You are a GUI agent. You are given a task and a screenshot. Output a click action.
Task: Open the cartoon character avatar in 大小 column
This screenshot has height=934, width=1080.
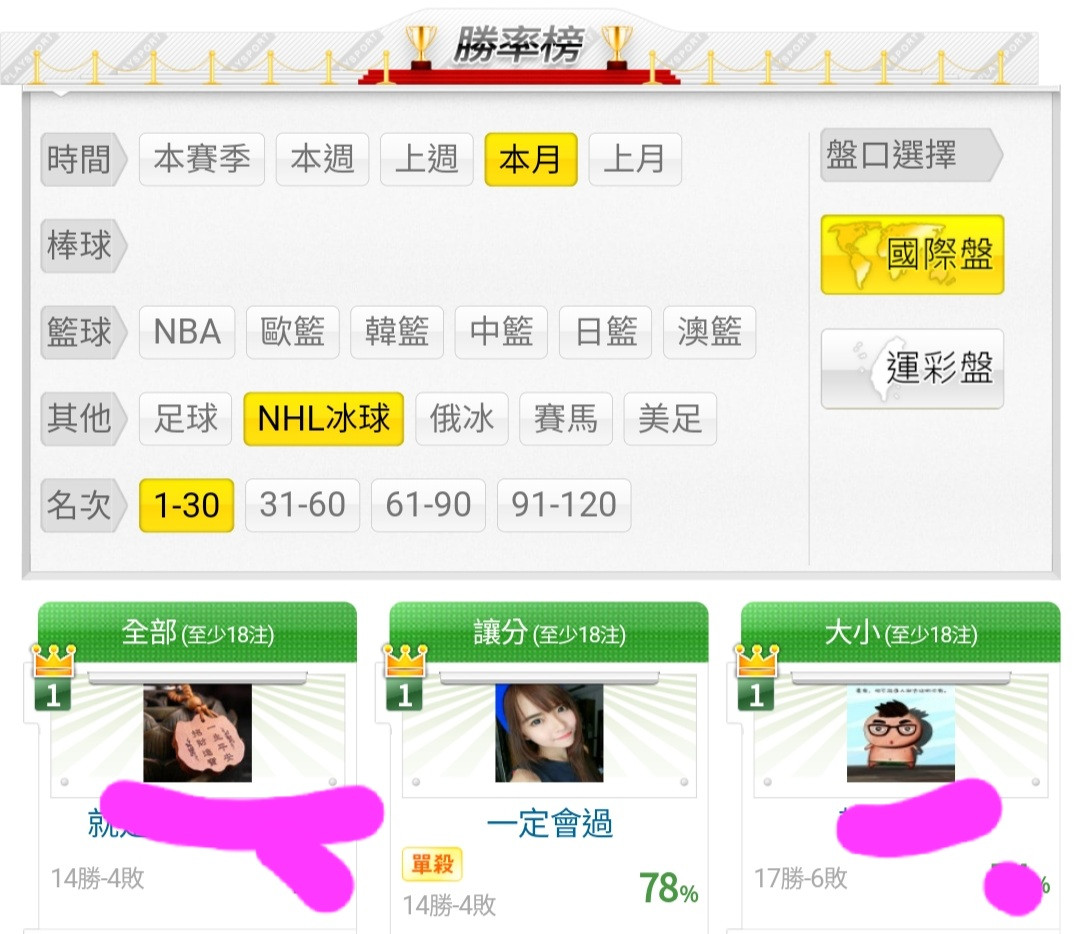(901, 733)
